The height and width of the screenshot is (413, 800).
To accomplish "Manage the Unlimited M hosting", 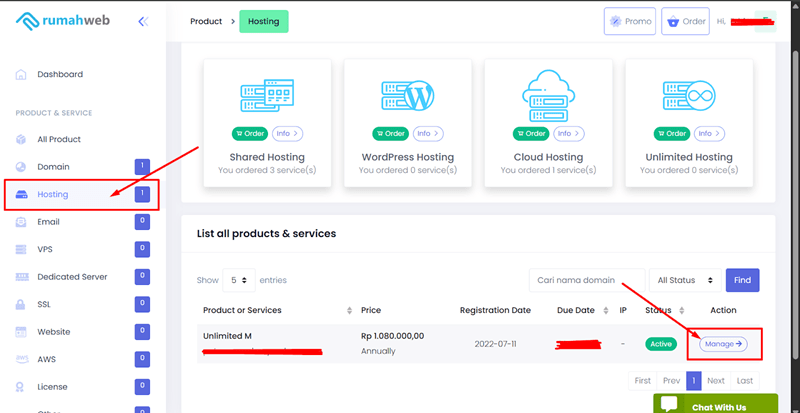I will tap(723, 344).
